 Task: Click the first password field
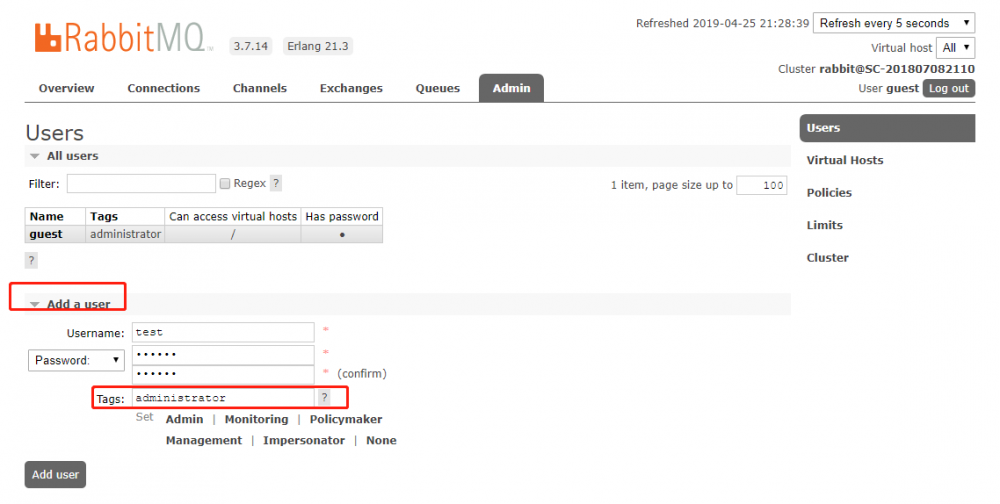click(x=223, y=355)
